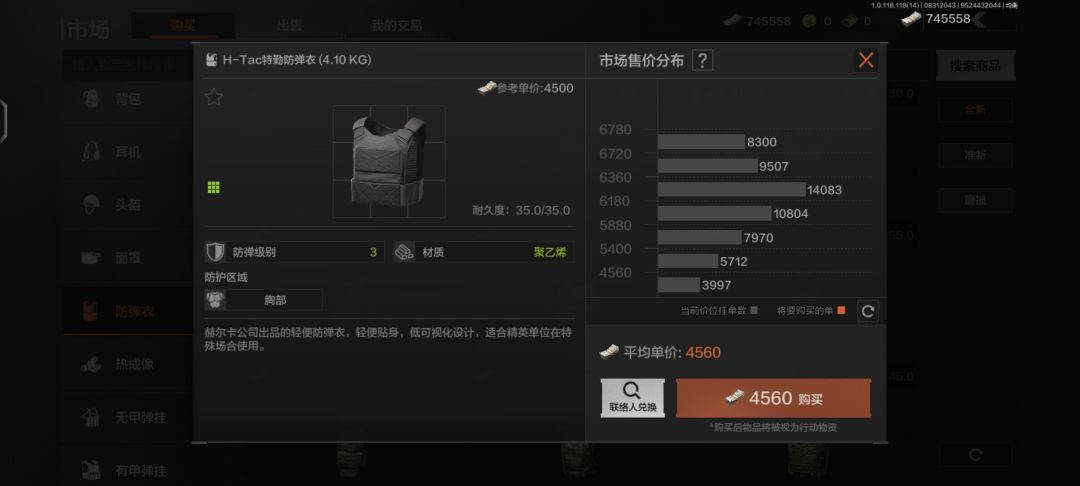
Task: Select the 14083 listings price bar
Action: click(x=731, y=189)
